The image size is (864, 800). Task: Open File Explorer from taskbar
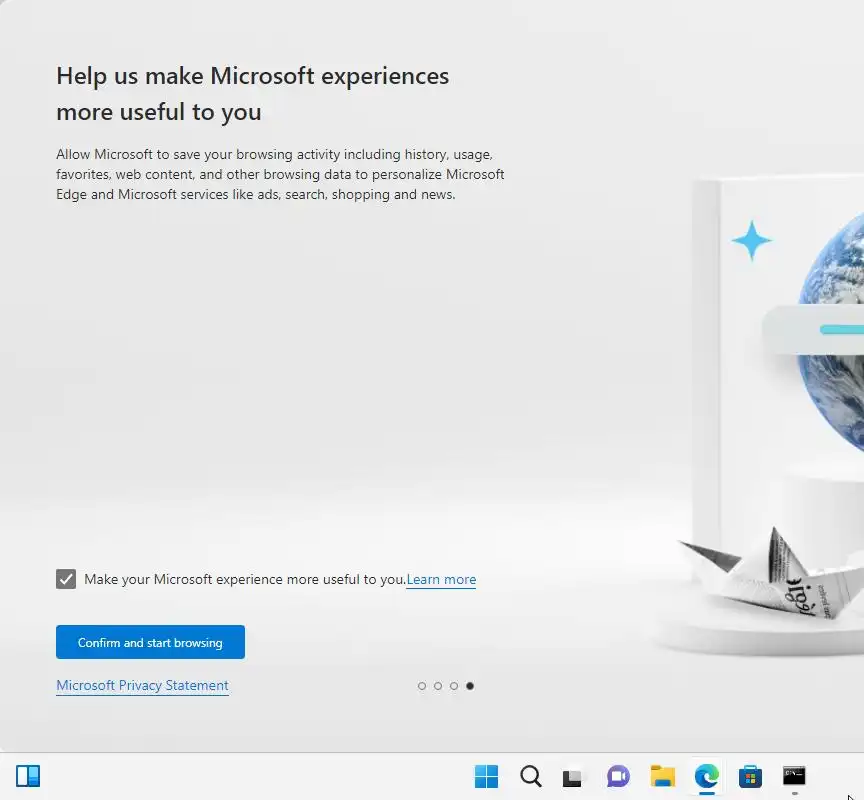pos(662,776)
